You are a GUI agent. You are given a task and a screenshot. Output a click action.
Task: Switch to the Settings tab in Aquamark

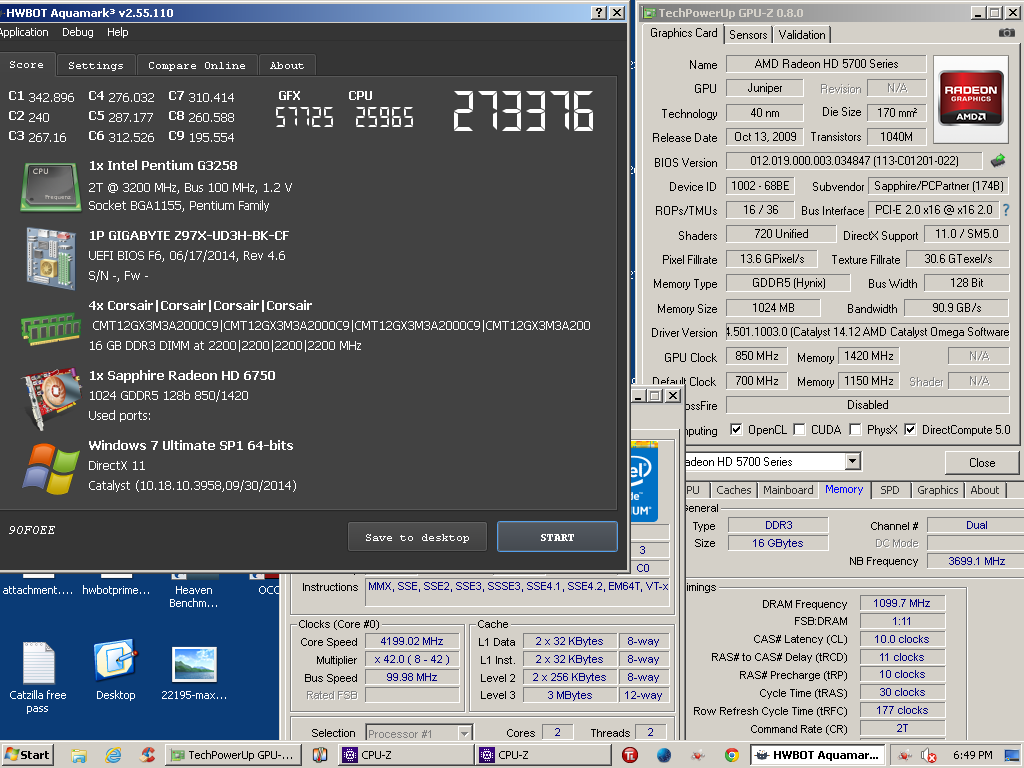click(x=95, y=65)
